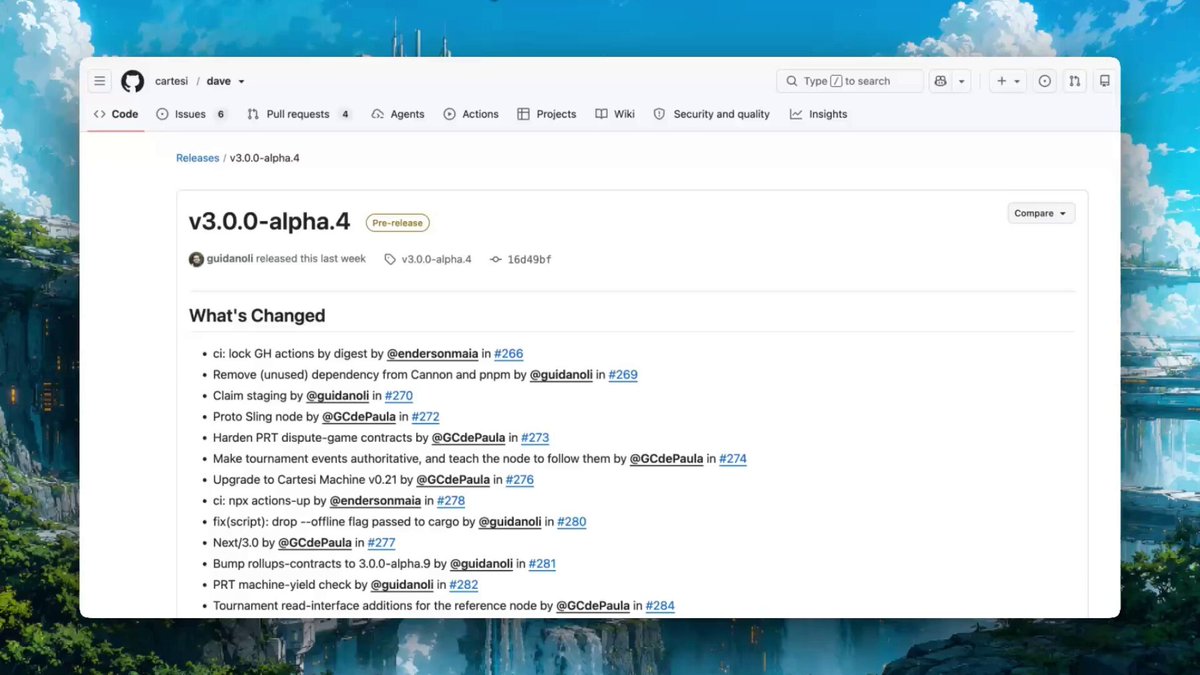Expand the dave repository dropdown caret
The image size is (1200, 675).
pyautogui.click(x=241, y=82)
